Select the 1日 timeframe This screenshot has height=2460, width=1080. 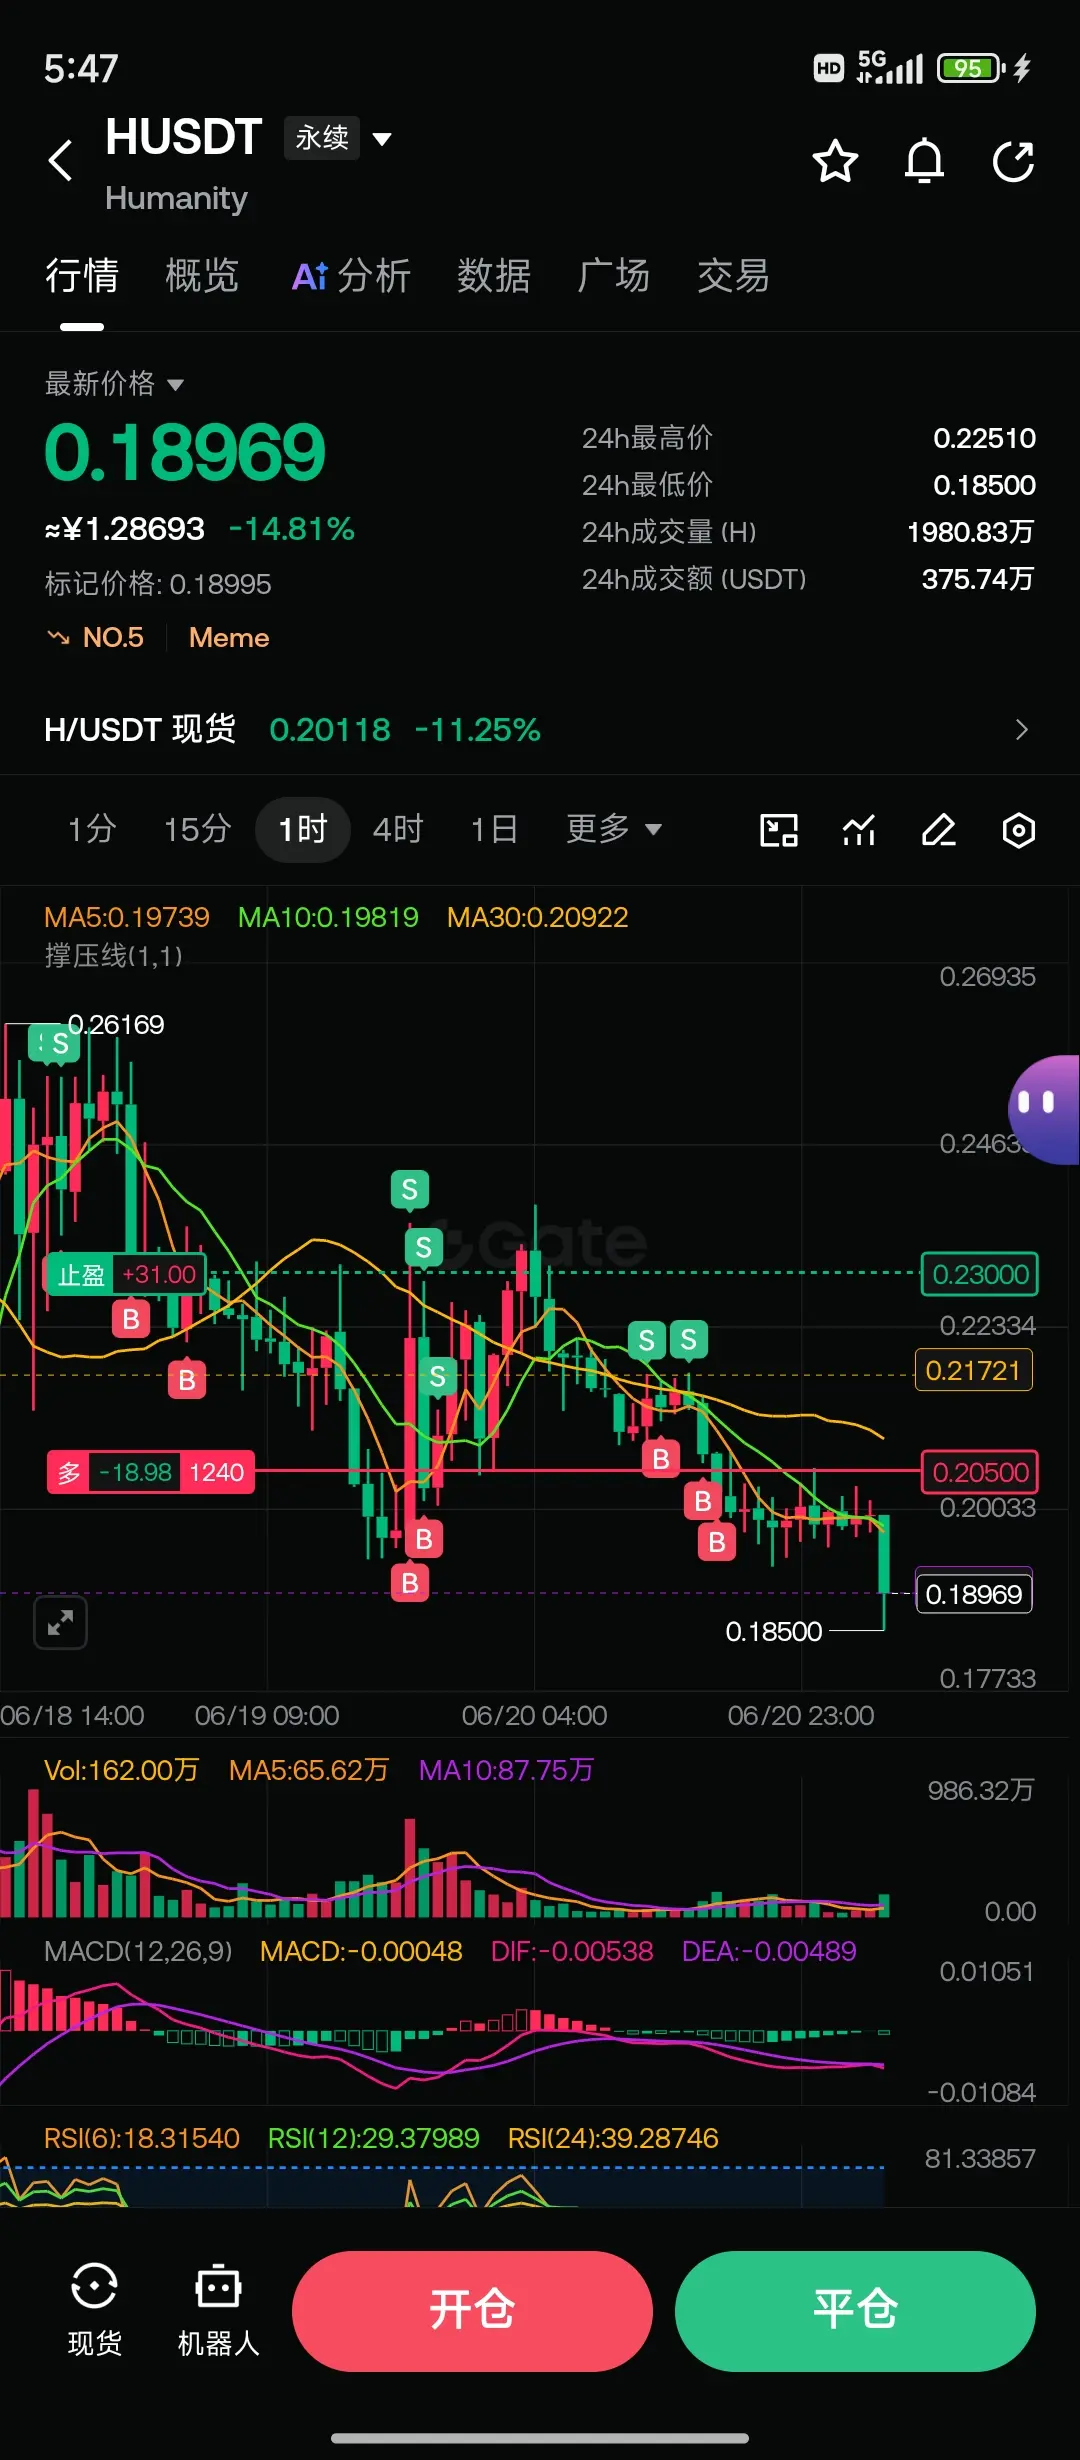(494, 829)
